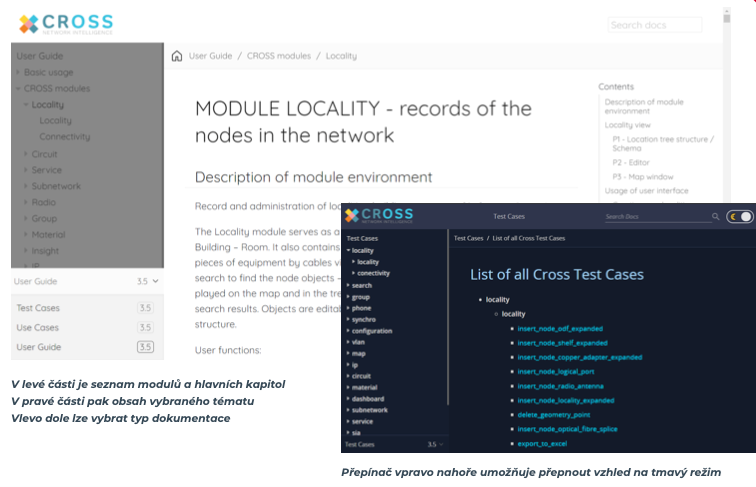Open insert_node_radio_antenna test case
Viewport: 756px width, 487px height.
[560, 386]
